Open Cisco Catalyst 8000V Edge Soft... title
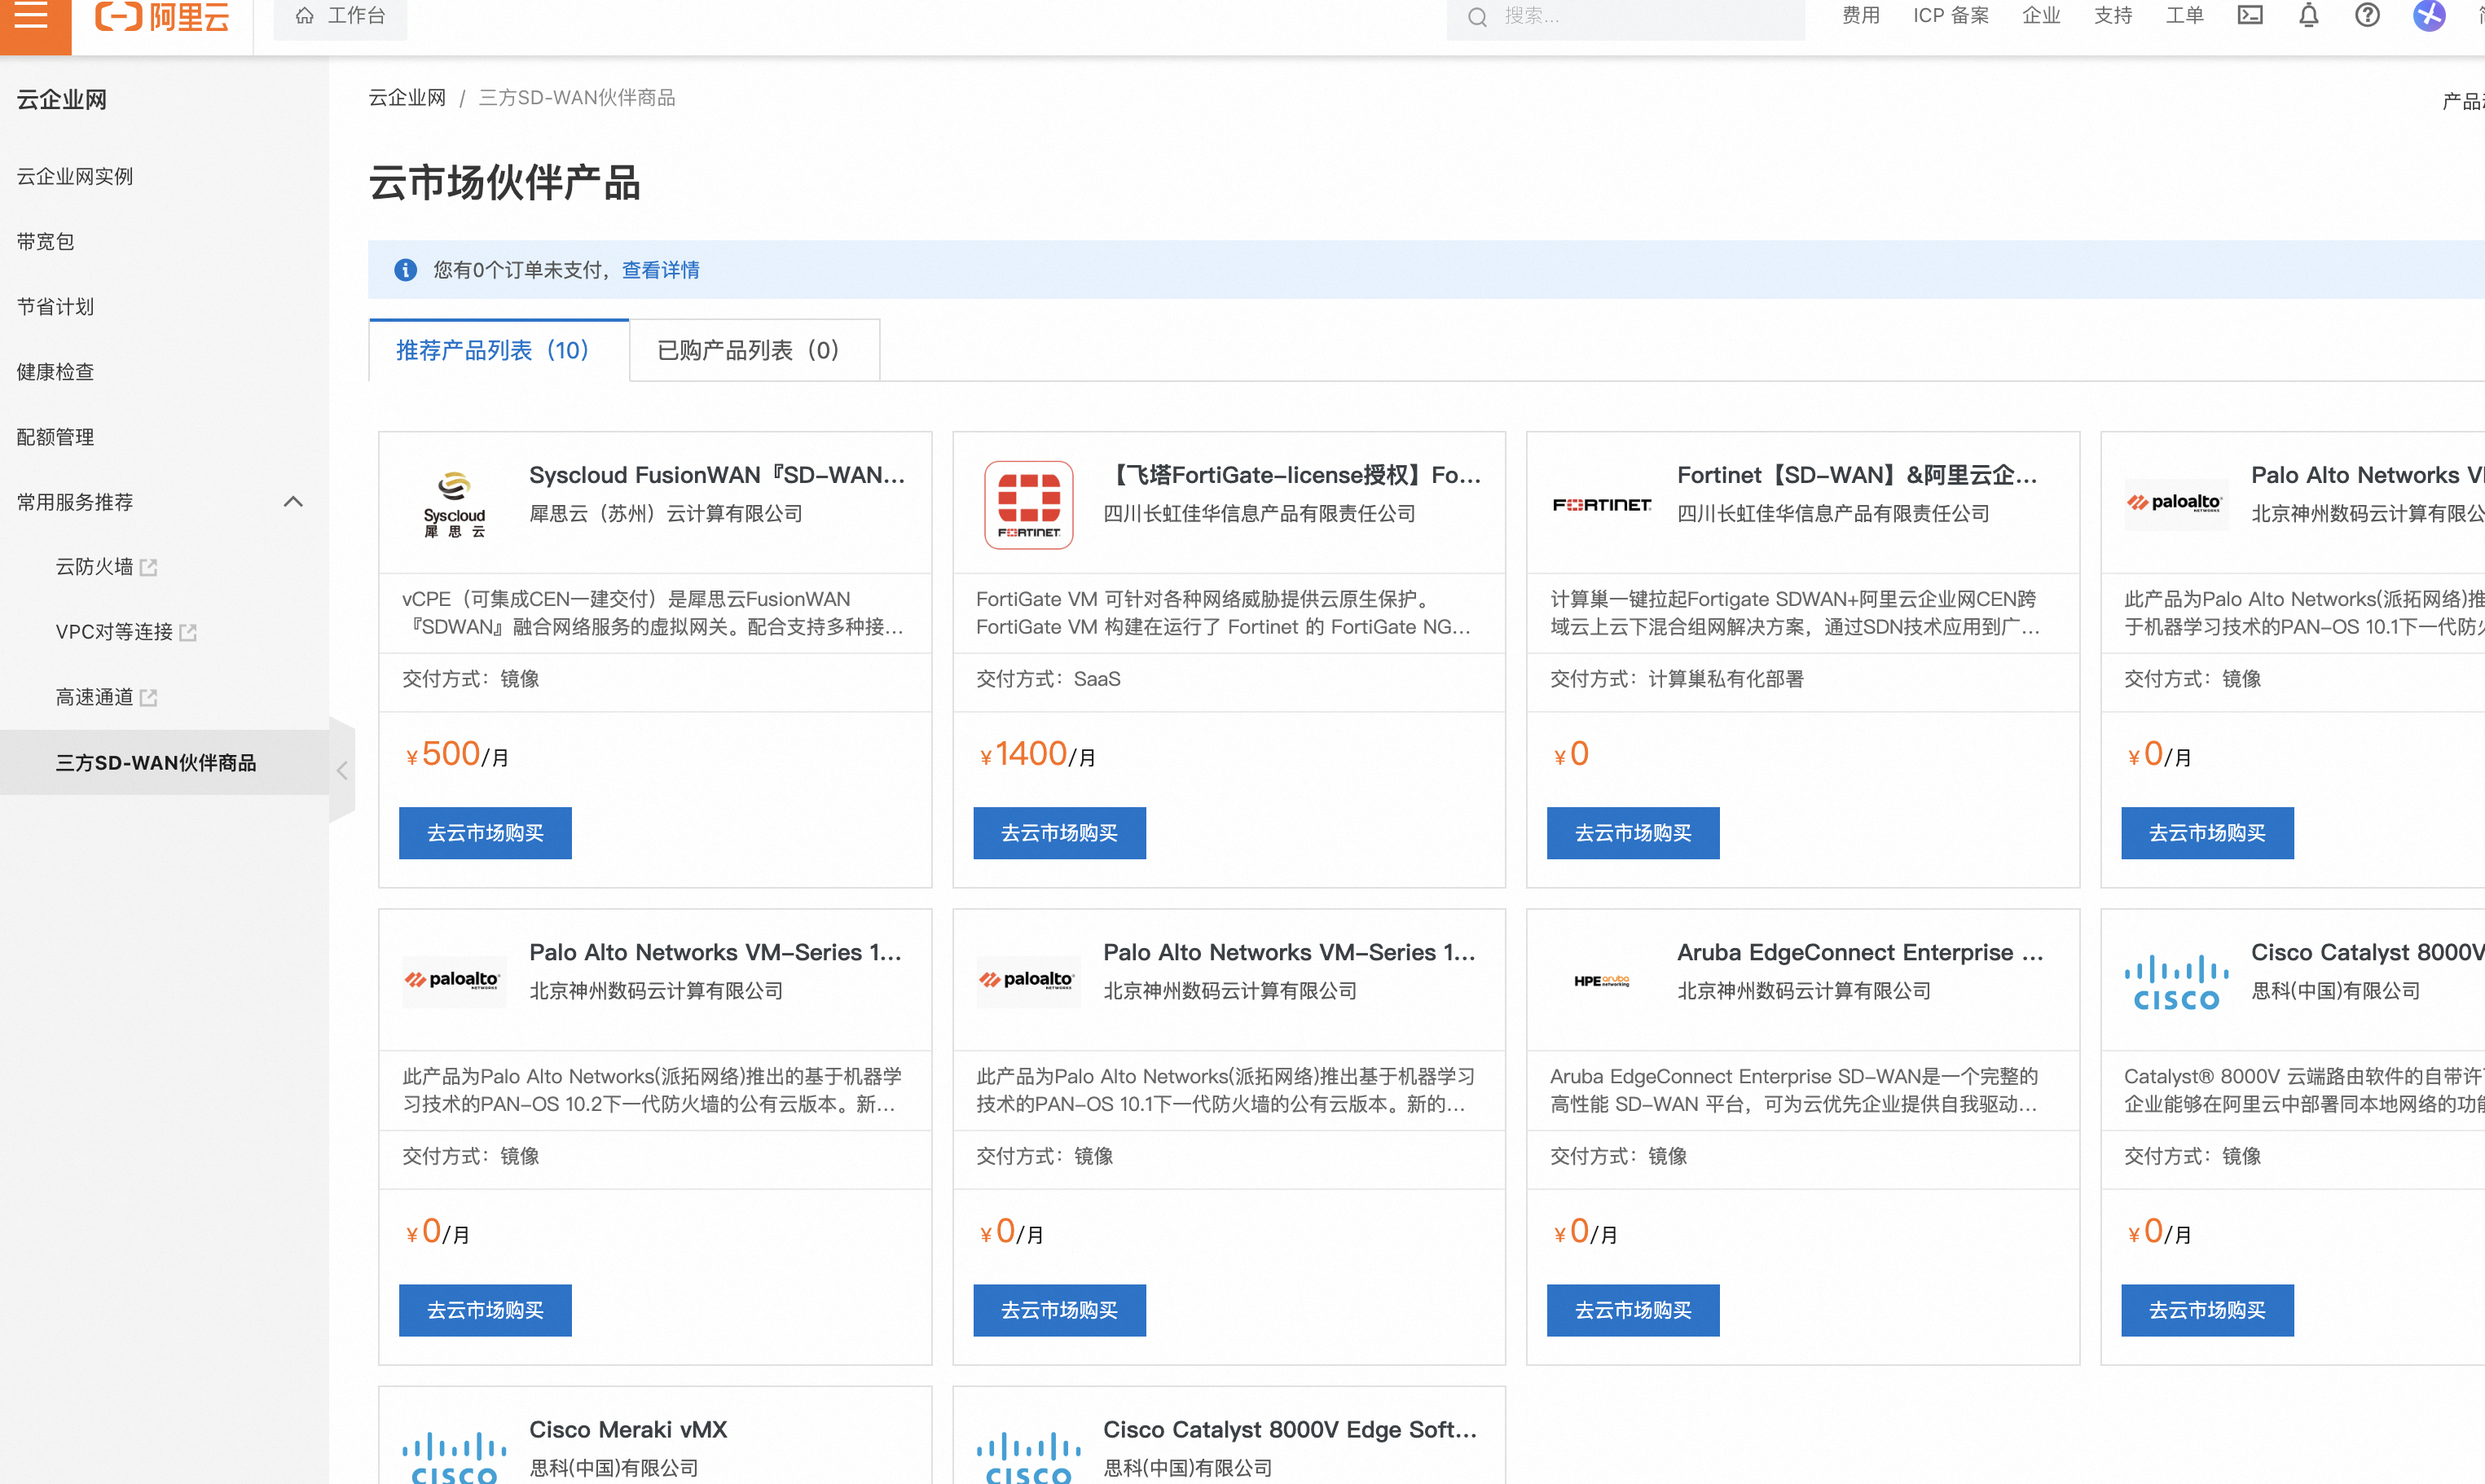The width and height of the screenshot is (2485, 1484). point(1290,1429)
